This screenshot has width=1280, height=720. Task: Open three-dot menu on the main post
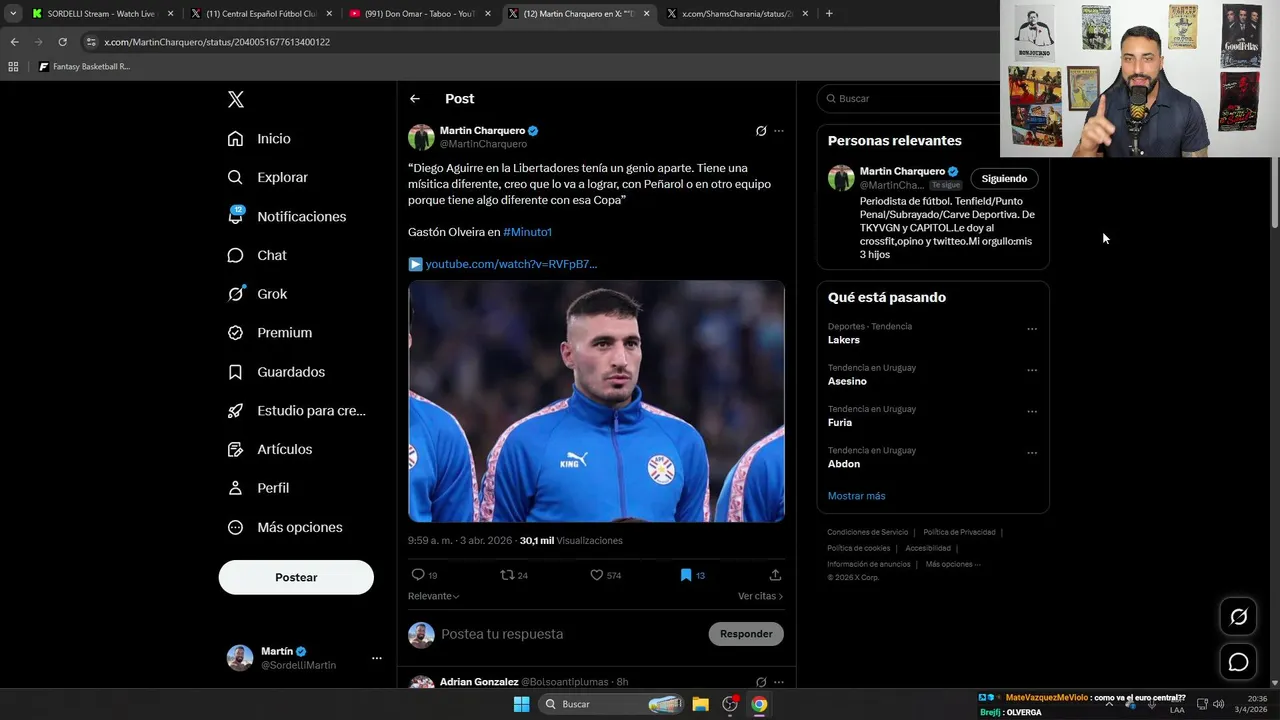pyautogui.click(x=779, y=131)
